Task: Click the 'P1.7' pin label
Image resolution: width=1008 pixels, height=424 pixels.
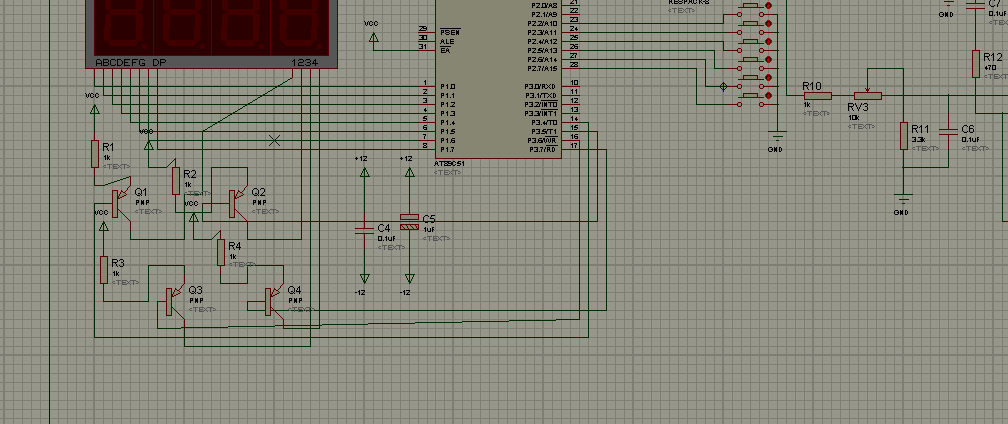Action: 448,150
